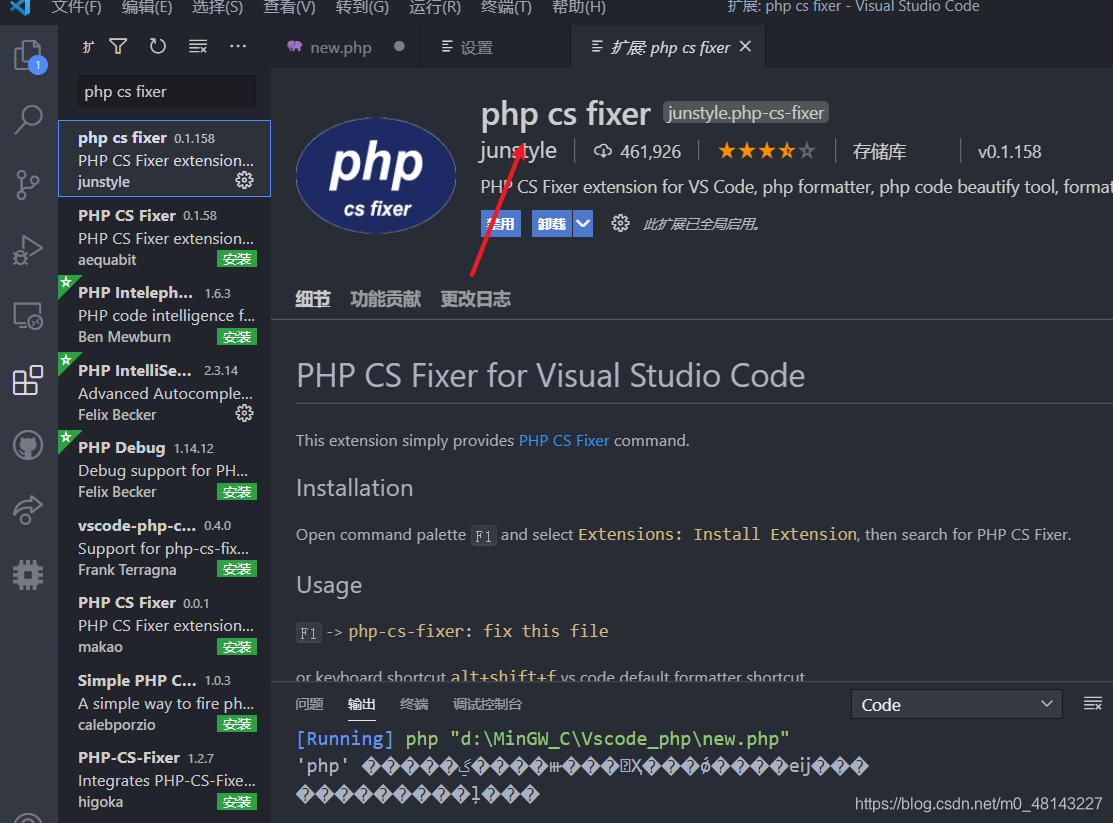Switch to the 调试控制台 panel tab
The height and width of the screenshot is (823, 1113).
click(487, 704)
